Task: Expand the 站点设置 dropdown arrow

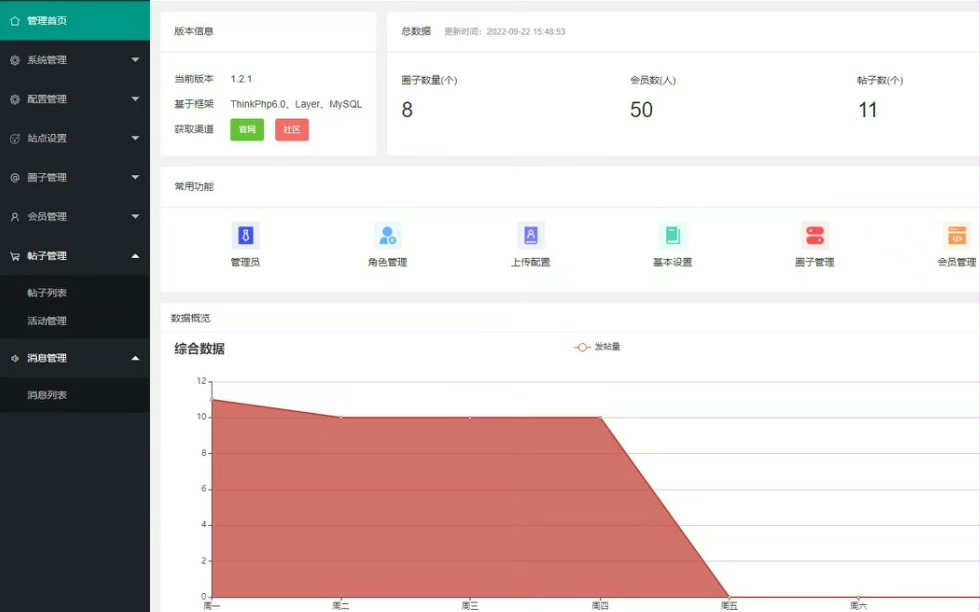Action: 135,138
